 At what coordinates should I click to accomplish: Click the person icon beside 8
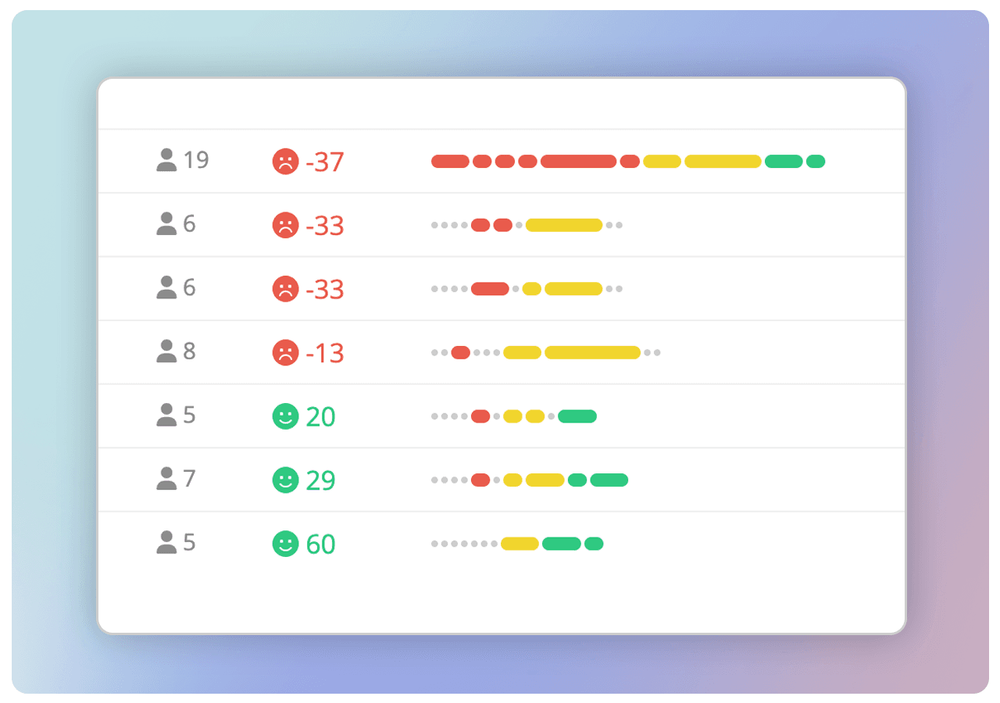tap(166, 351)
